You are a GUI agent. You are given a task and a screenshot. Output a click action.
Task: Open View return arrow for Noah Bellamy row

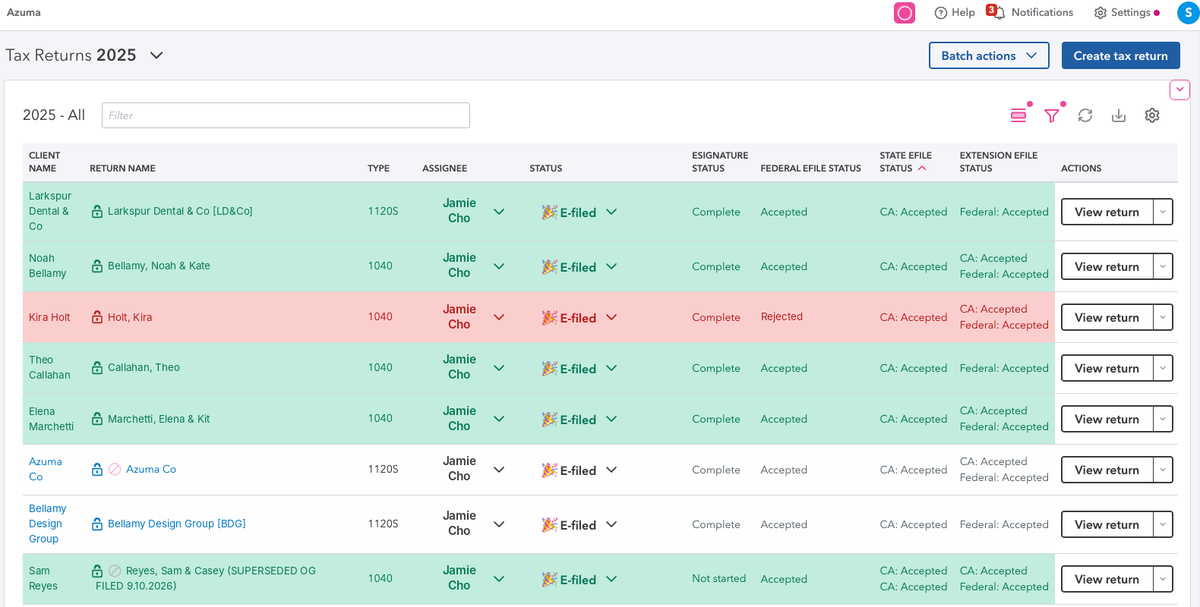click(x=1162, y=267)
